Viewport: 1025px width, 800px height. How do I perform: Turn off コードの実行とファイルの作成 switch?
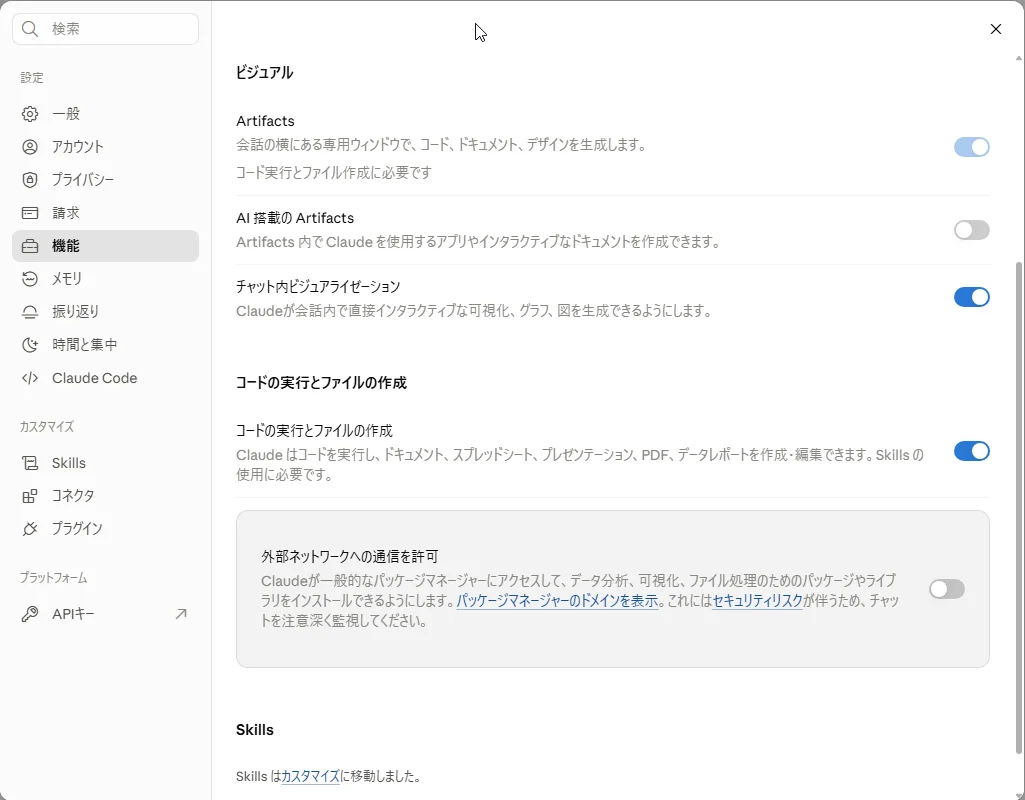tap(971, 451)
